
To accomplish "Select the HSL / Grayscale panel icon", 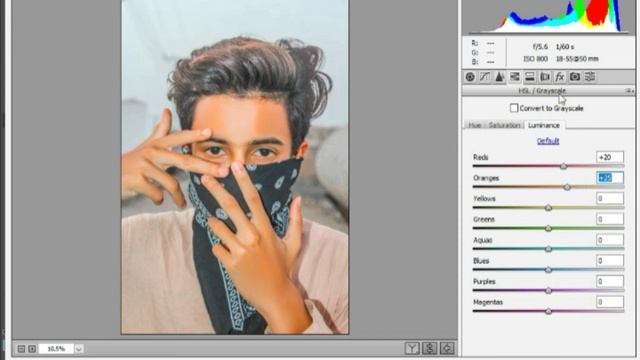I will (x=515, y=77).
